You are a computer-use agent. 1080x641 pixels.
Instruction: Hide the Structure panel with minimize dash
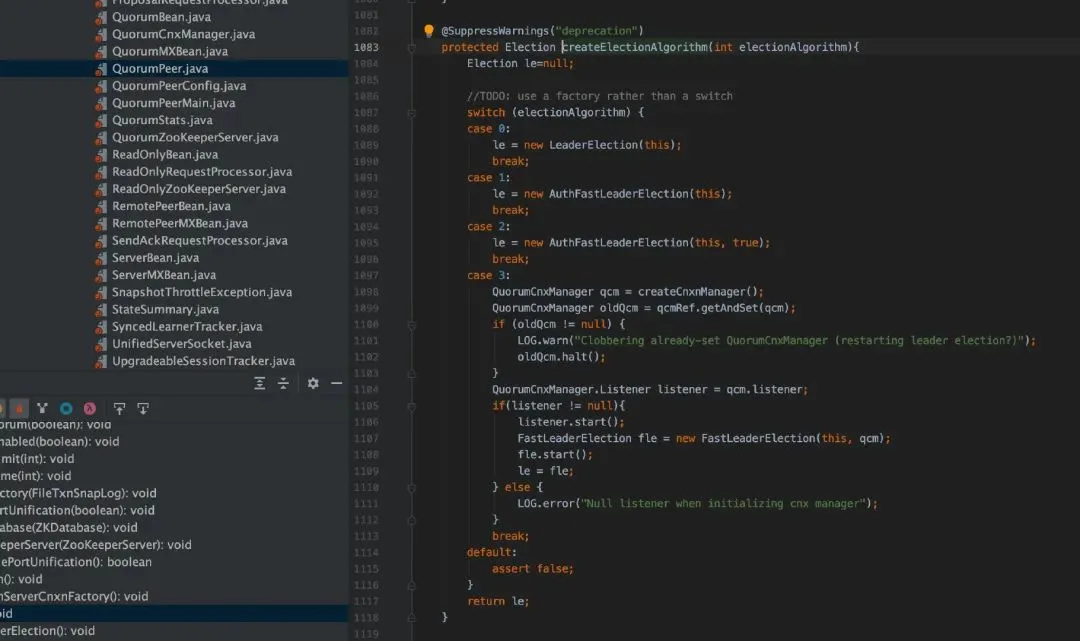[337, 384]
